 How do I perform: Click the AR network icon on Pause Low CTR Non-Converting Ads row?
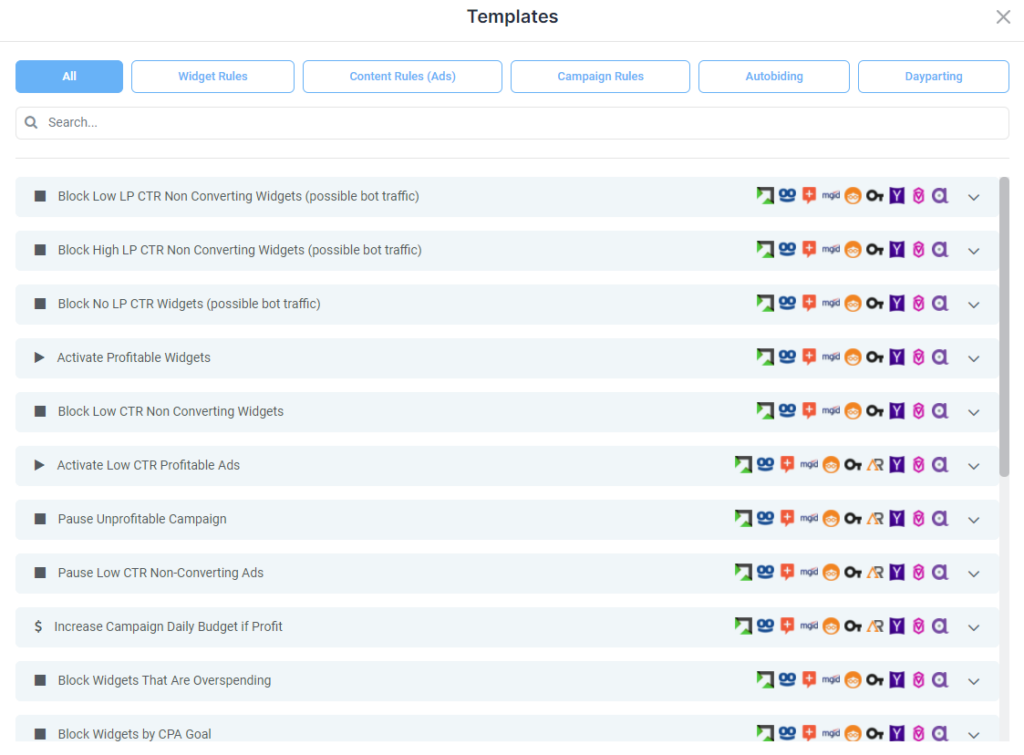tap(874, 573)
